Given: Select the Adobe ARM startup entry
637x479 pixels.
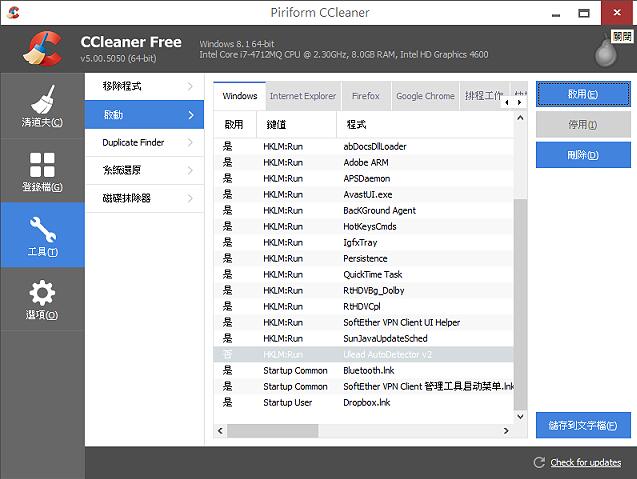Looking at the screenshot, I should (x=364, y=163).
